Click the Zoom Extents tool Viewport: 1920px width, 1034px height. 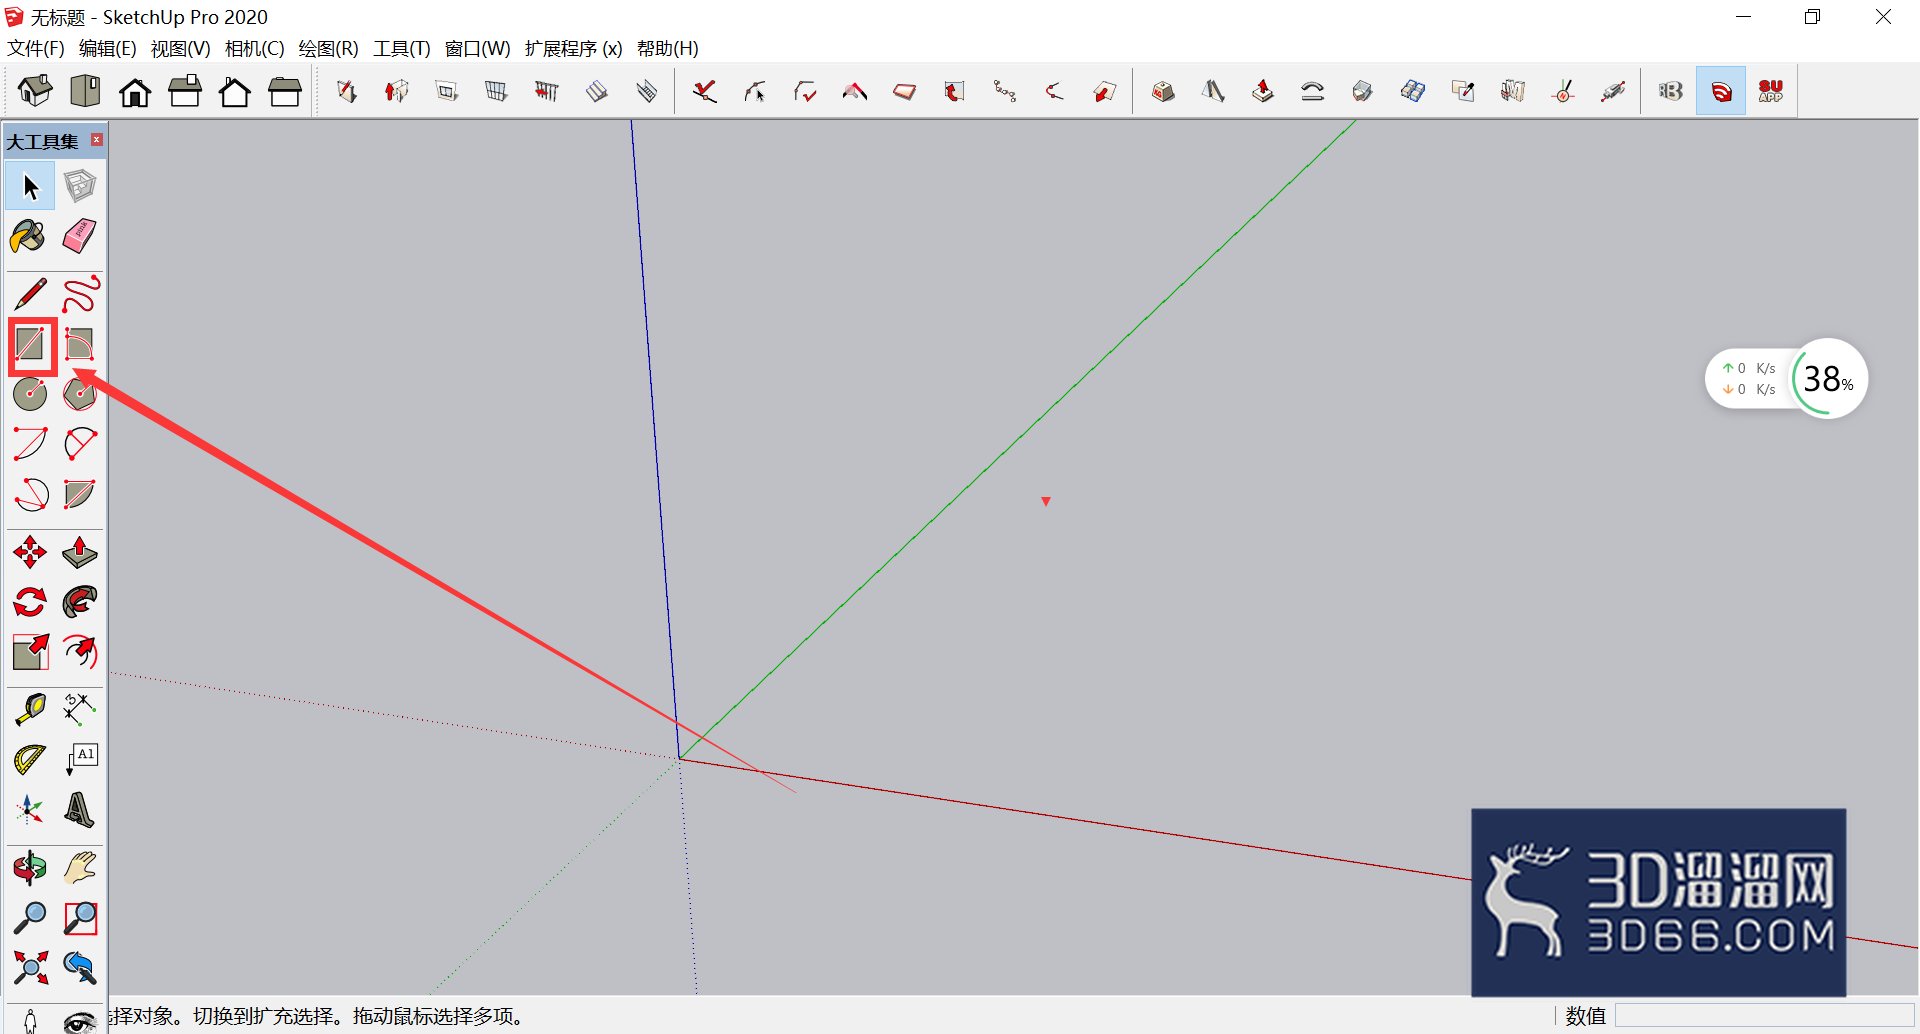pos(30,967)
